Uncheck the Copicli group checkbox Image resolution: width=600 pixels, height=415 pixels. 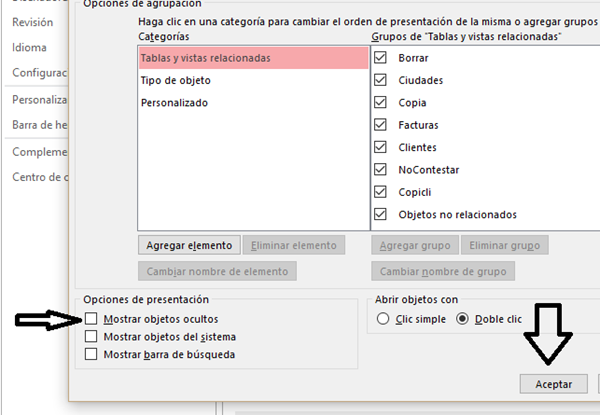pos(380,192)
